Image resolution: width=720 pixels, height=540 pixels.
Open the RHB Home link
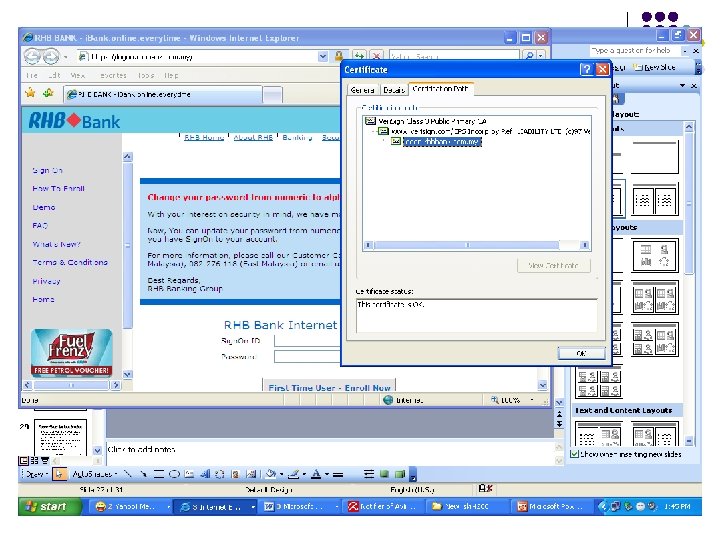[x=204, y=137]
